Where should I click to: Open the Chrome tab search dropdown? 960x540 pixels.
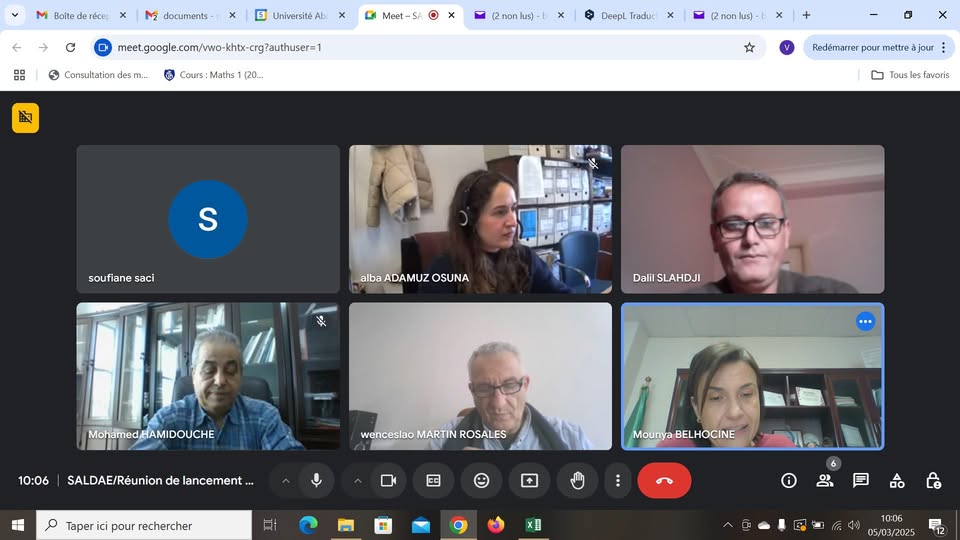coord(14,15)
